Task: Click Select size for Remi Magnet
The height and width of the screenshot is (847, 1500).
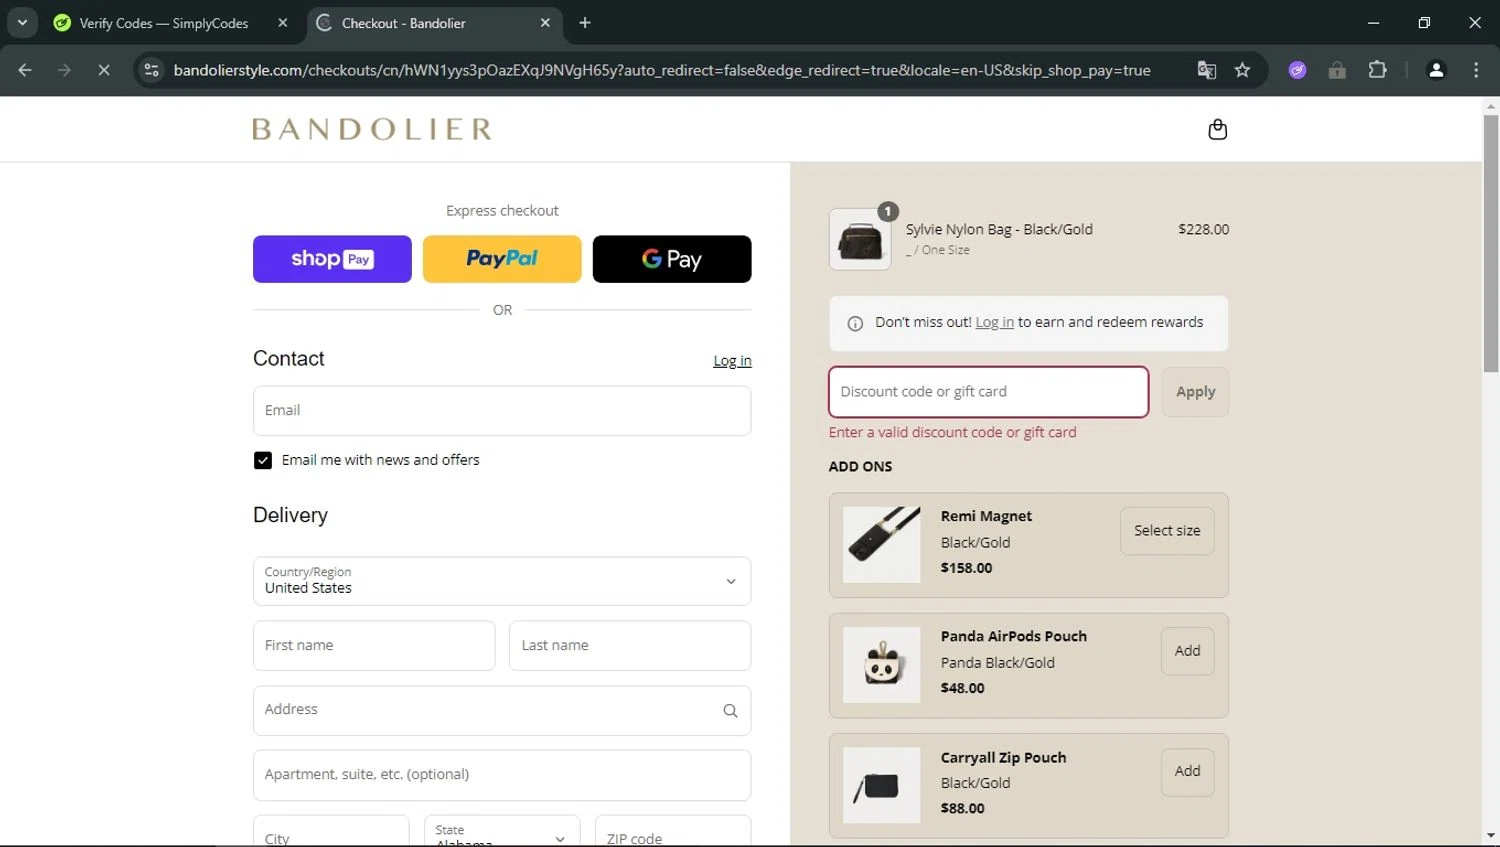Action: tap(1167, 531)
